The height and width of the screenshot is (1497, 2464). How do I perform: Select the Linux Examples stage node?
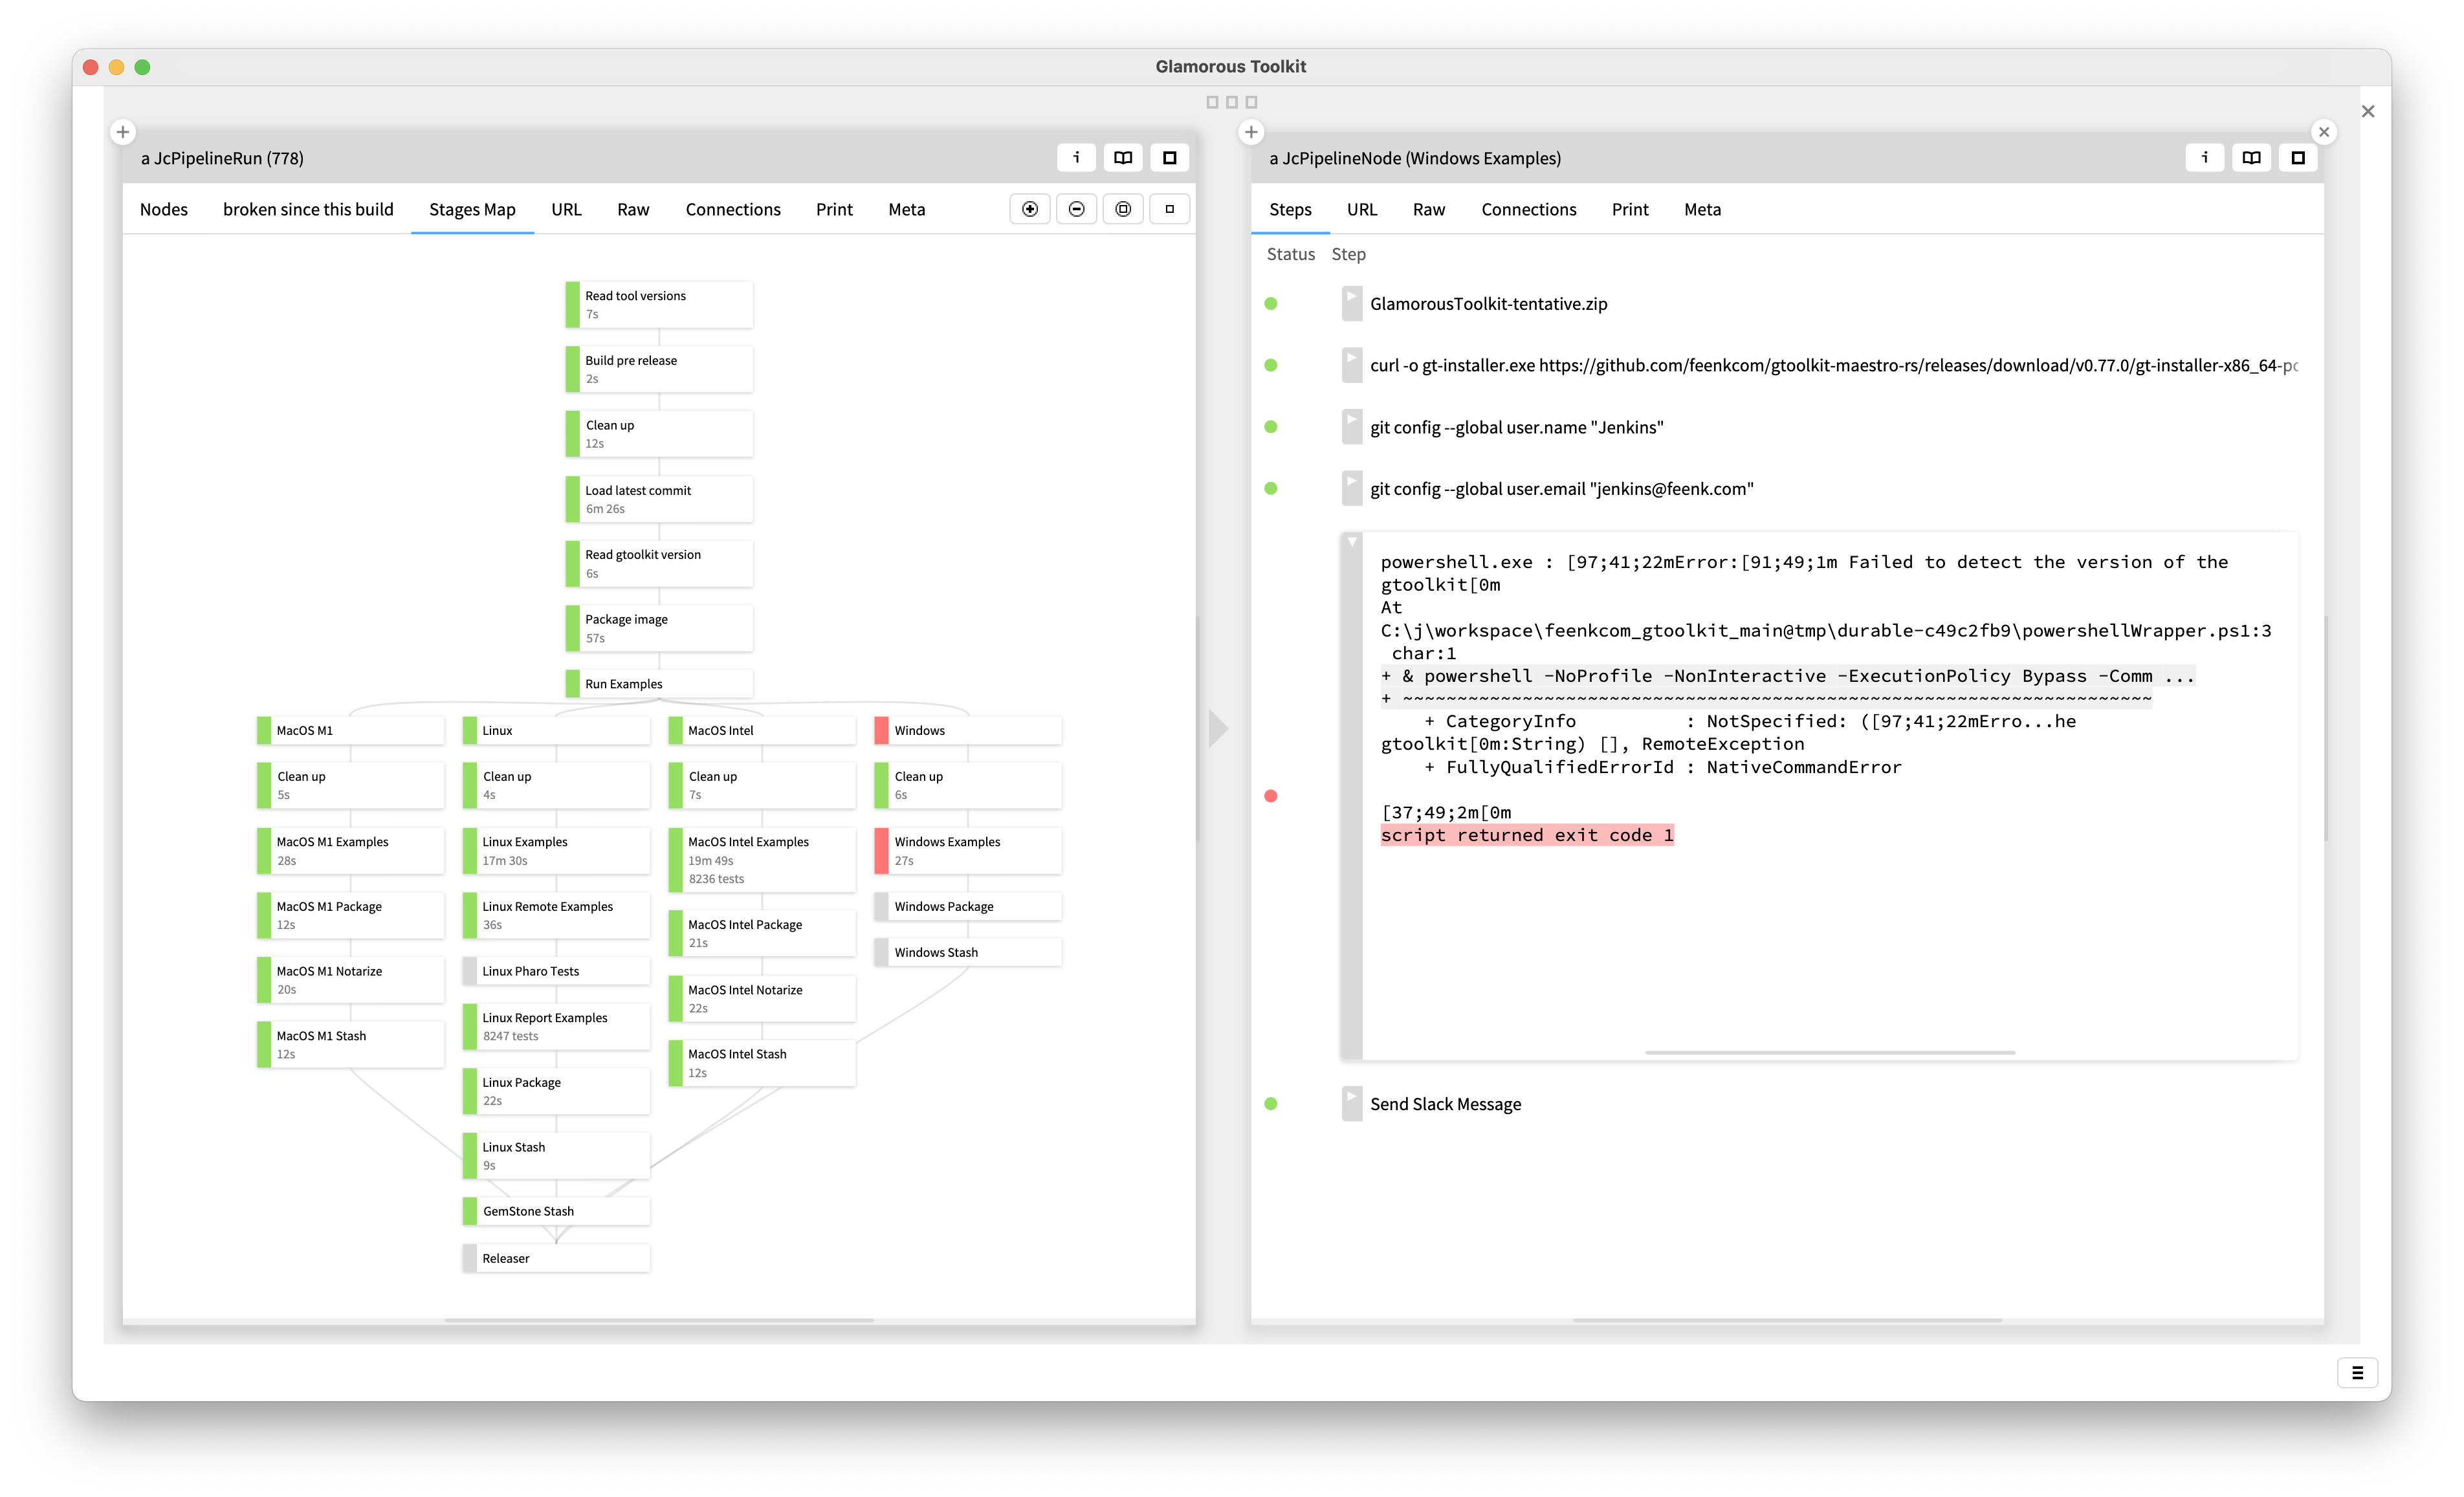coord(555,850)
